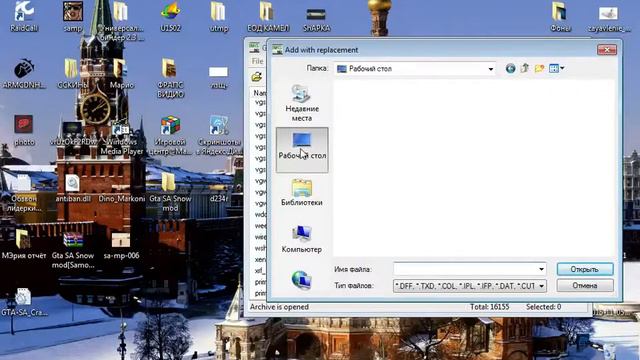Select the Gta SA Snow mod folder

[x=170, y=192]
